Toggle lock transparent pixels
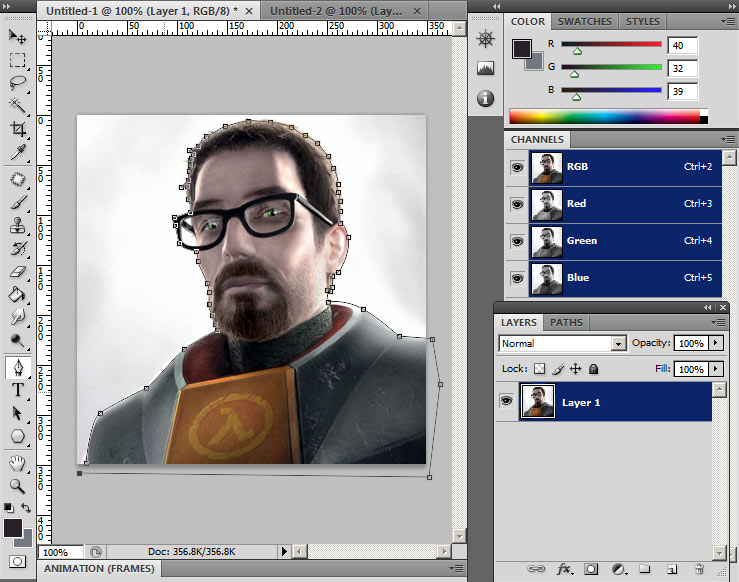Viewport: 739px width, 582px height. pyautogui.click(x=539, y=369)
